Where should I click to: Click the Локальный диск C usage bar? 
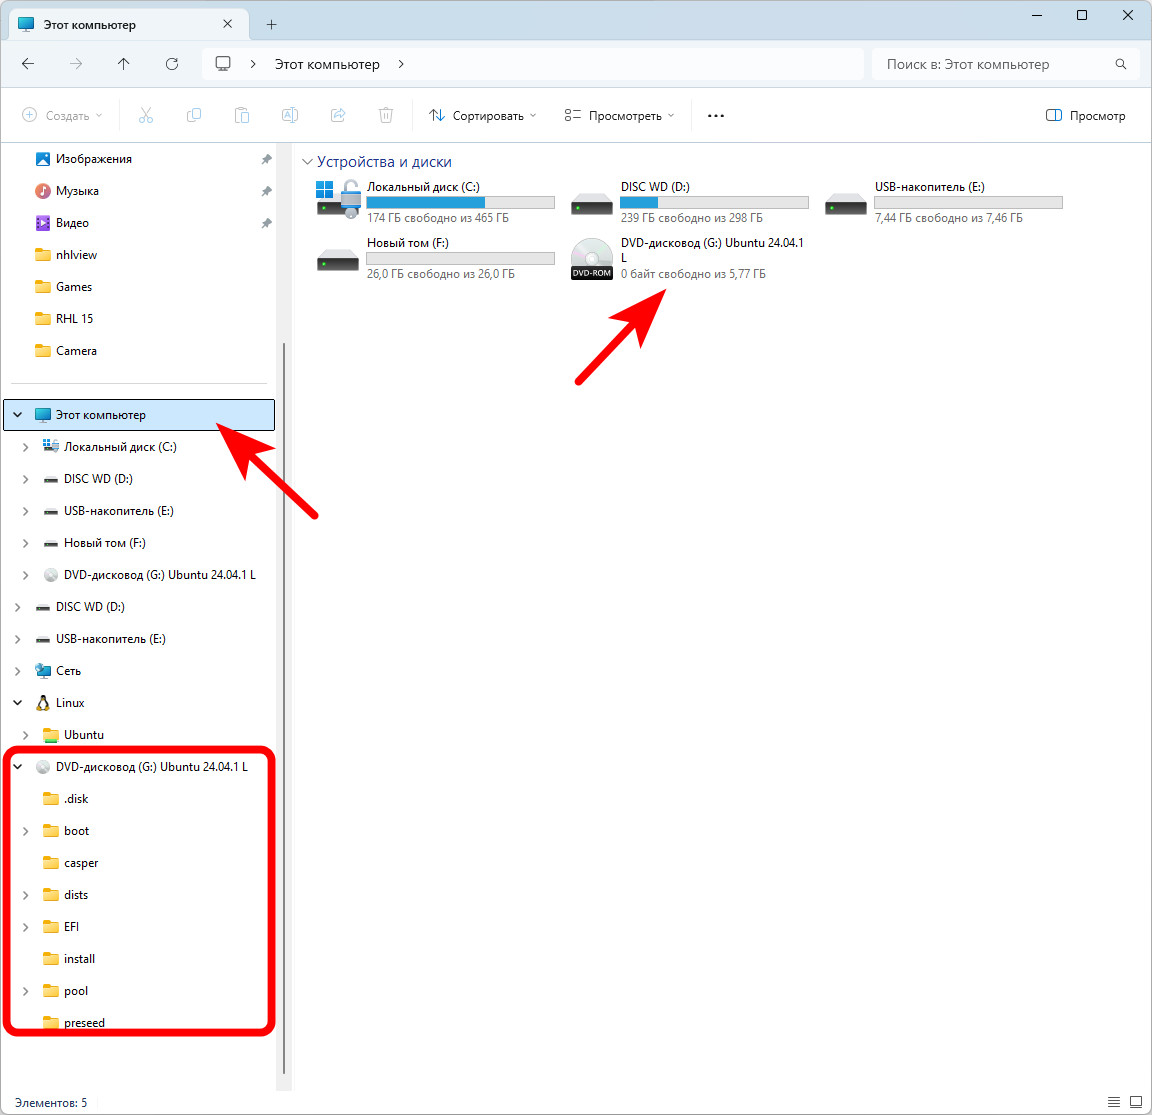tap(460, 202)
